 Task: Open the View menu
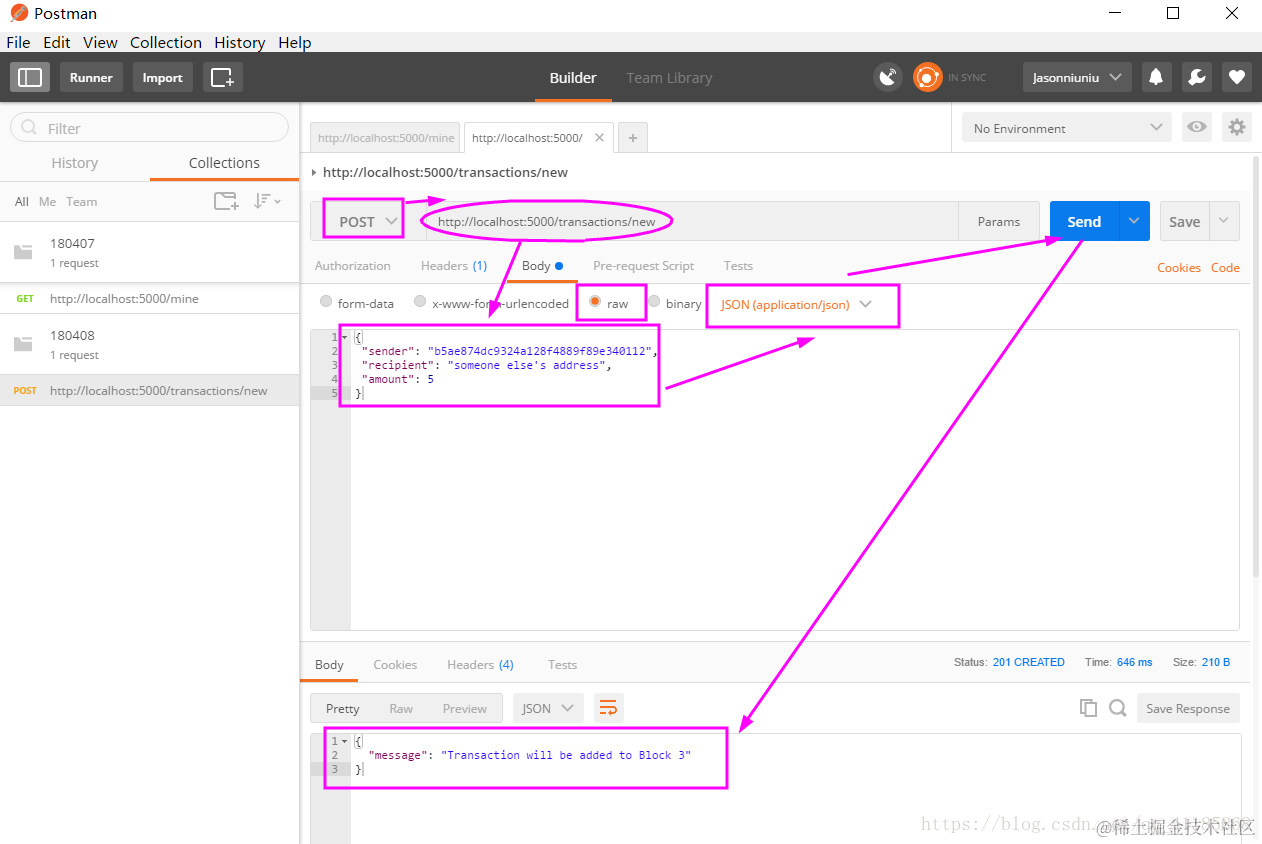(x=100, y=42)
